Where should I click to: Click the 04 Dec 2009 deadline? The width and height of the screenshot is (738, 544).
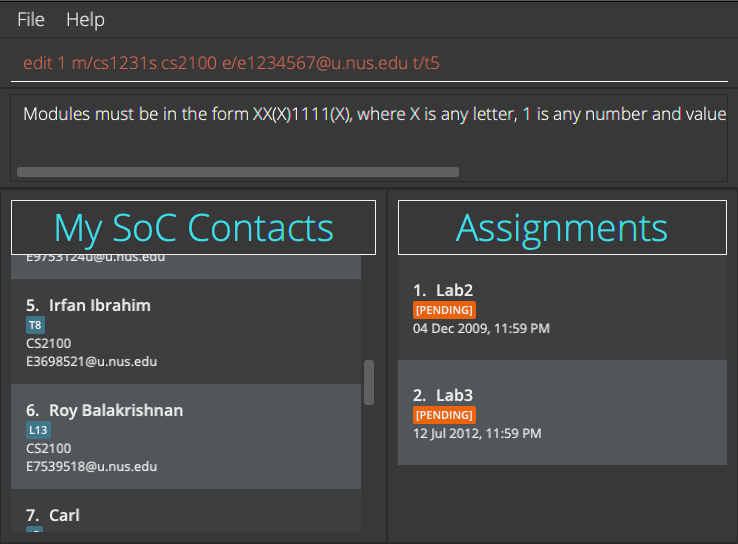(481, 328)
